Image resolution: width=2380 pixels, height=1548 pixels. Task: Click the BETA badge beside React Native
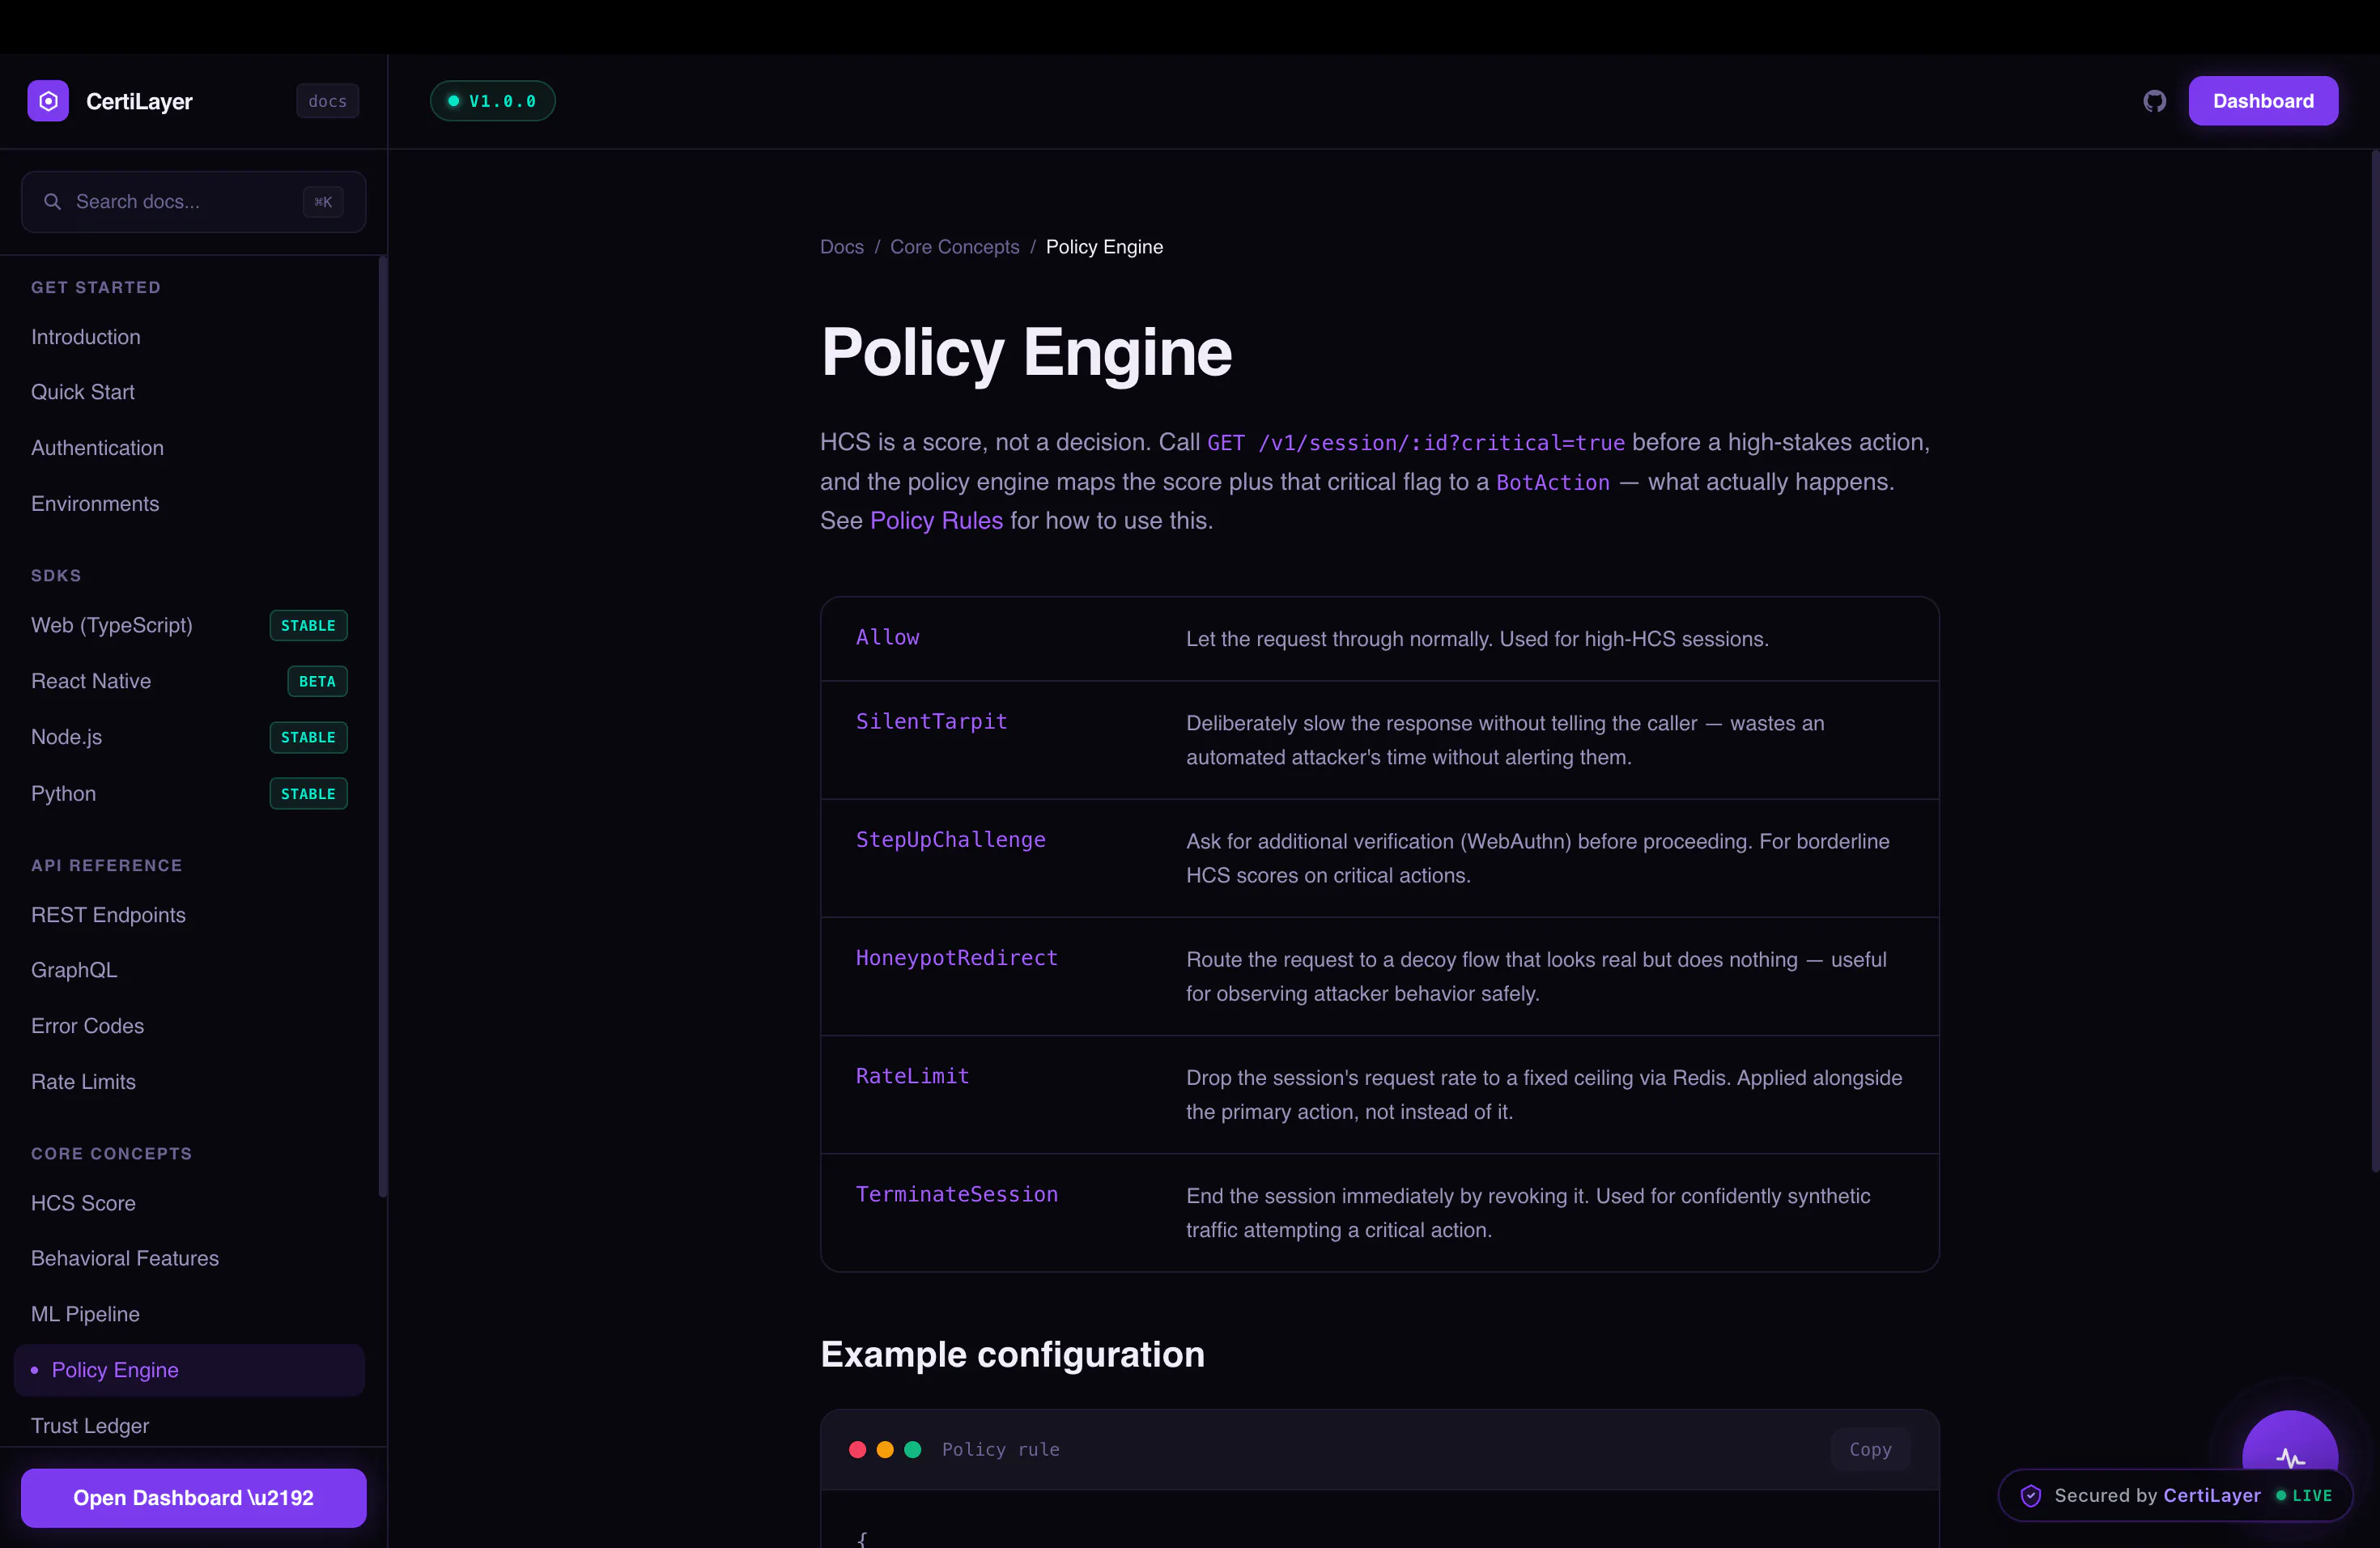tap(317, 681)
